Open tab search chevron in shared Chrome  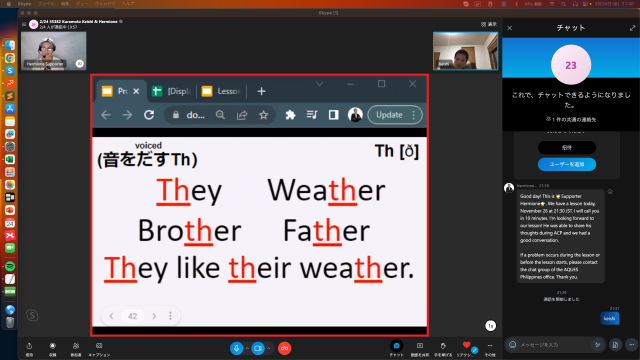coord(319,84)
